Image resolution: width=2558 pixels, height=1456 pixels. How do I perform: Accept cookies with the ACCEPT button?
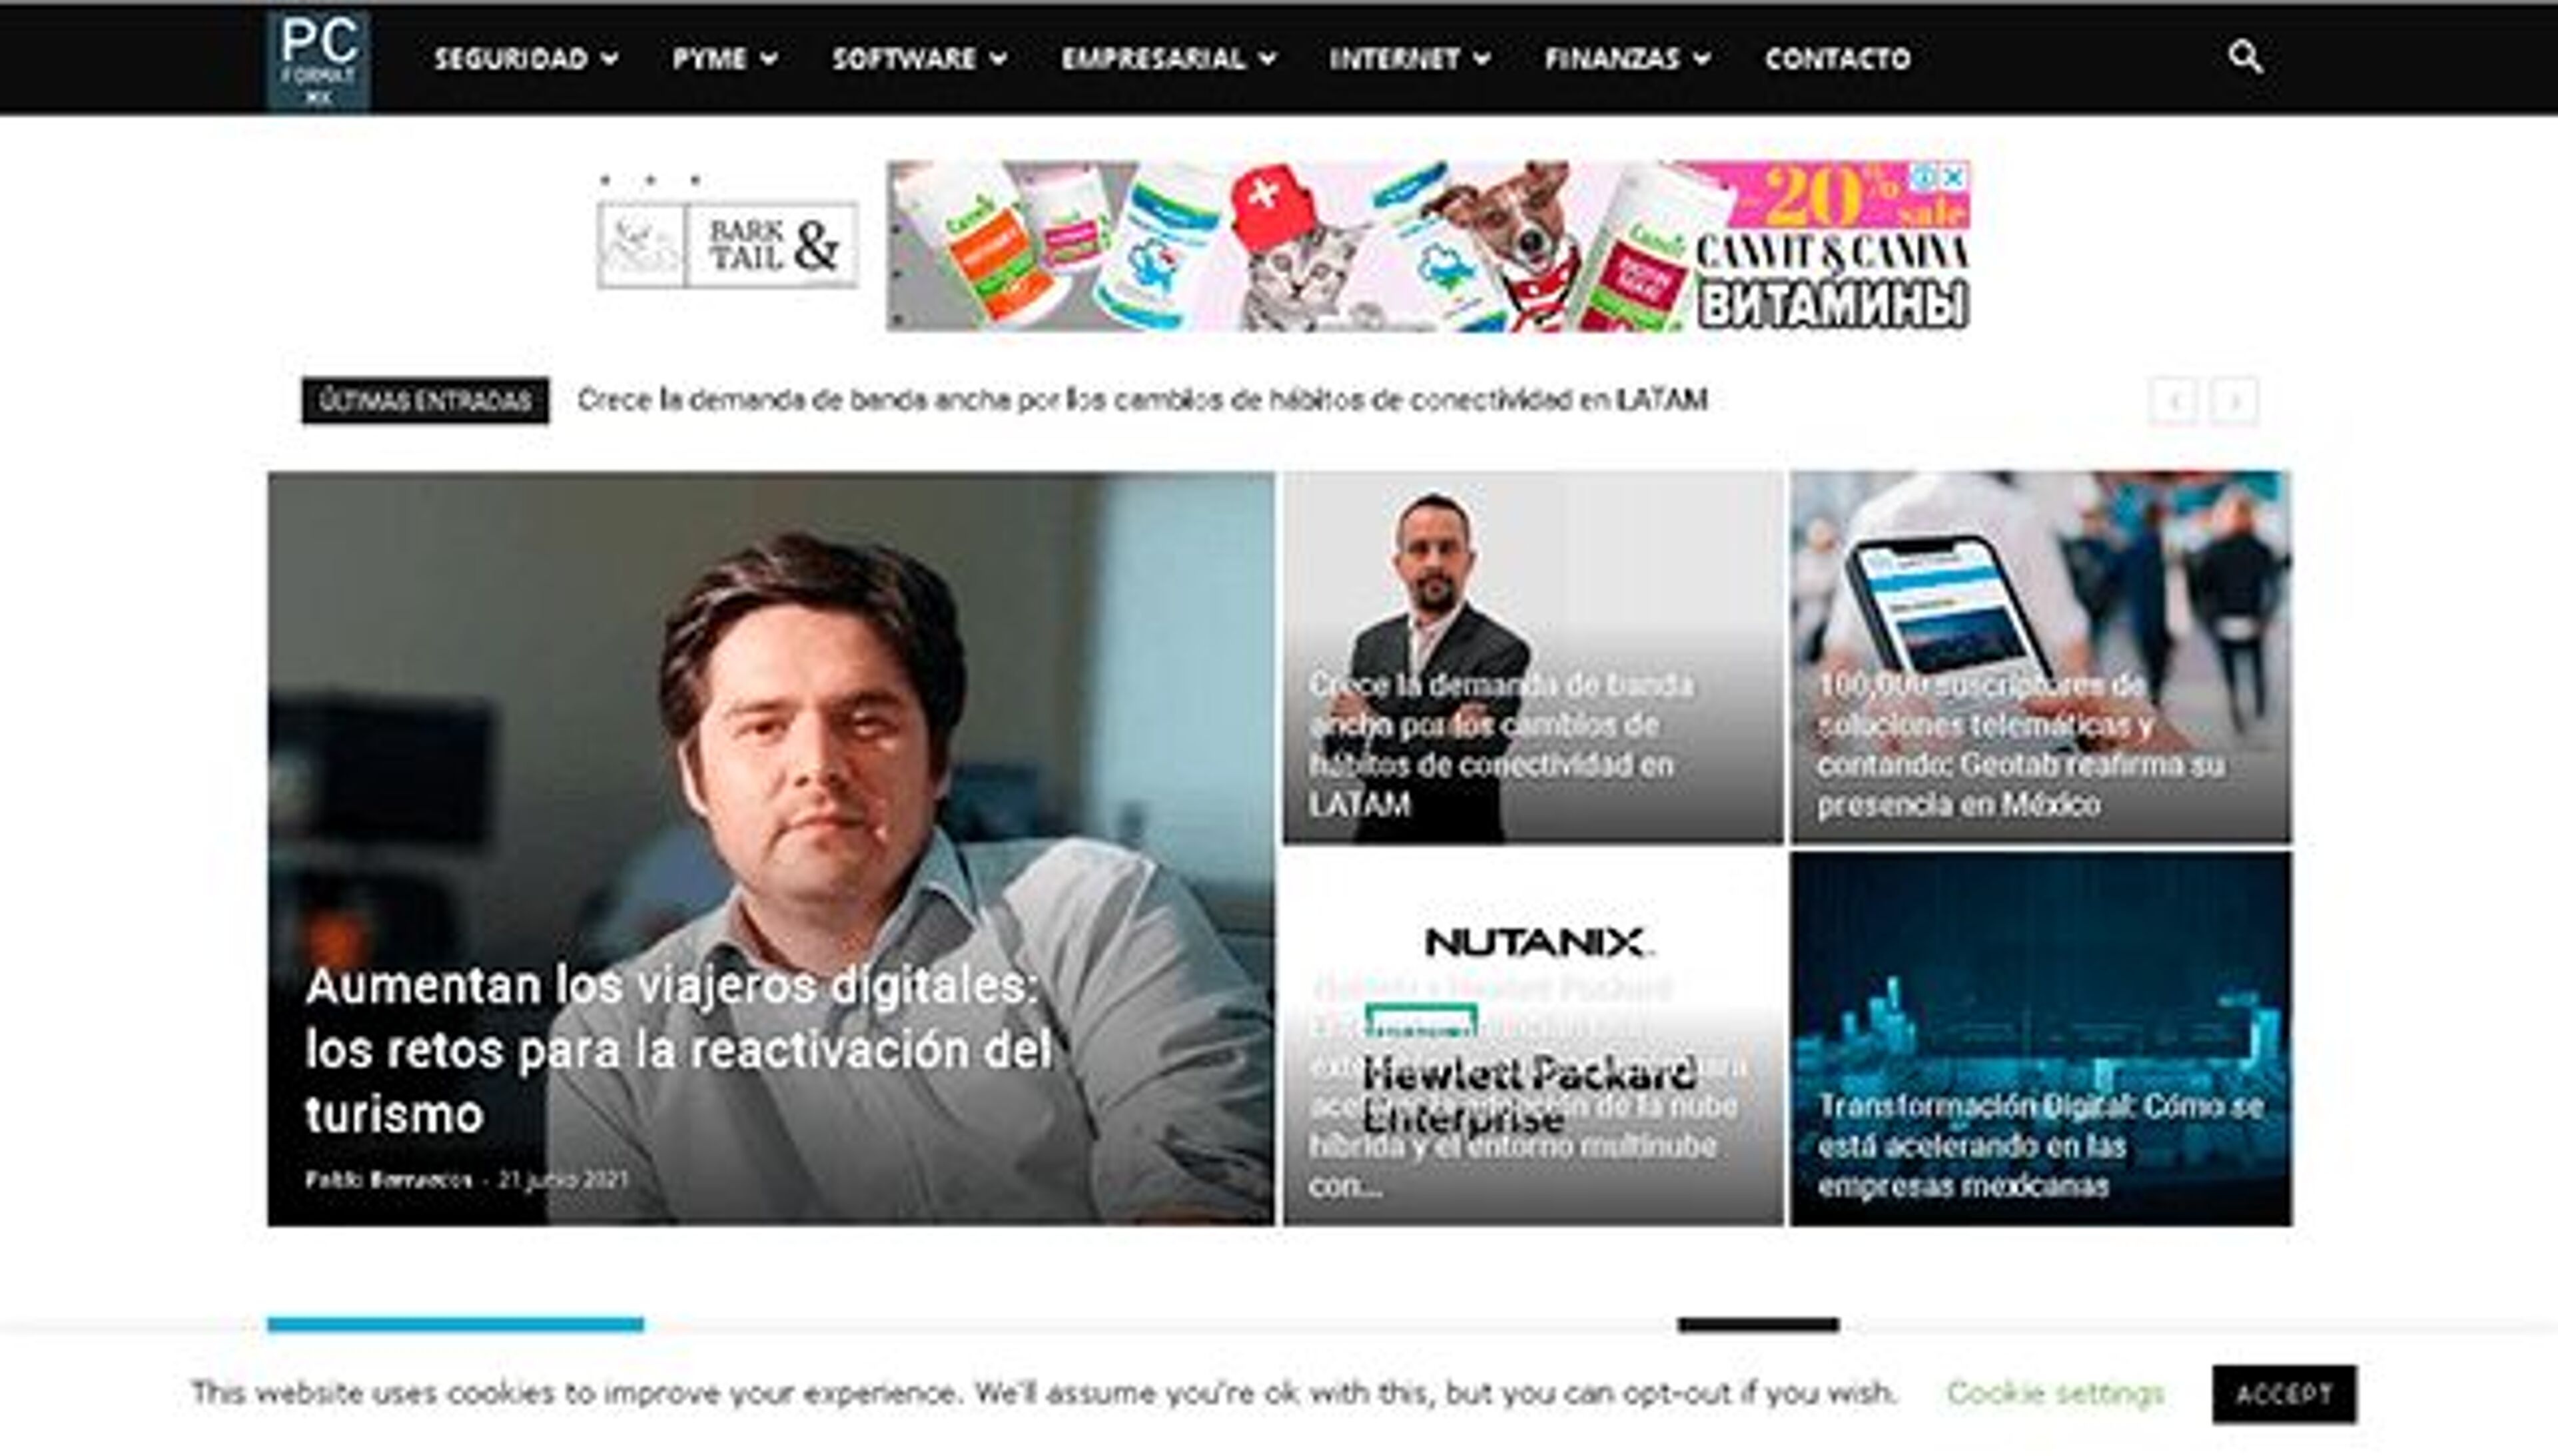[x=2284, y=1394]
